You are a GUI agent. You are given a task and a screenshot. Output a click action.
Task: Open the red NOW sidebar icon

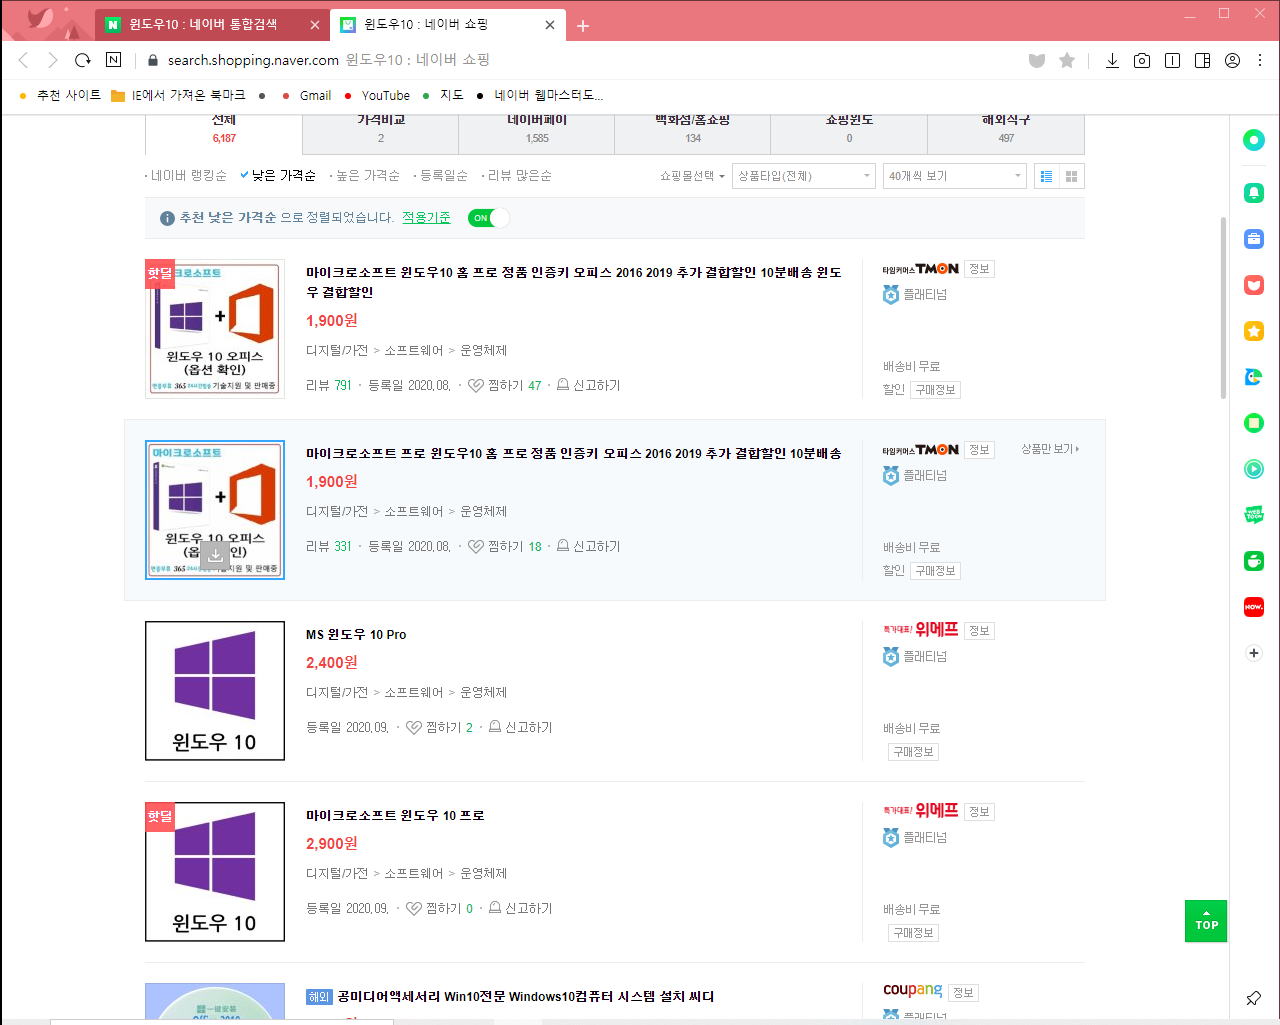(1254, 607)
